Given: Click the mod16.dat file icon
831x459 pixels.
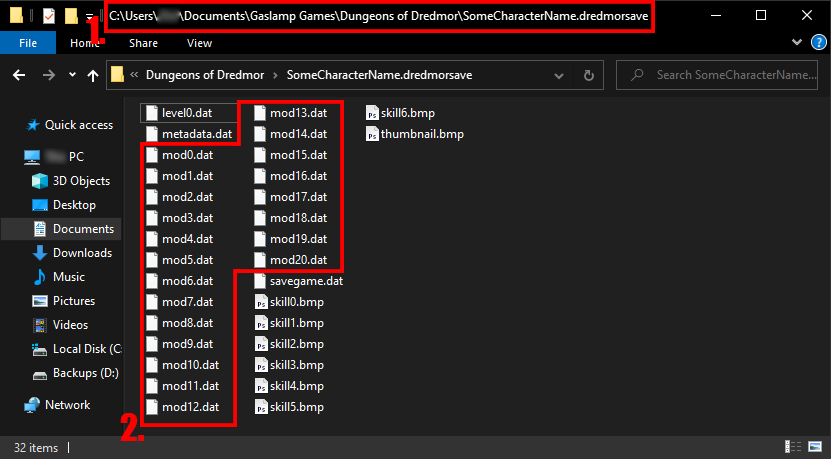Looking at the screenshot, I should point(260,176).
